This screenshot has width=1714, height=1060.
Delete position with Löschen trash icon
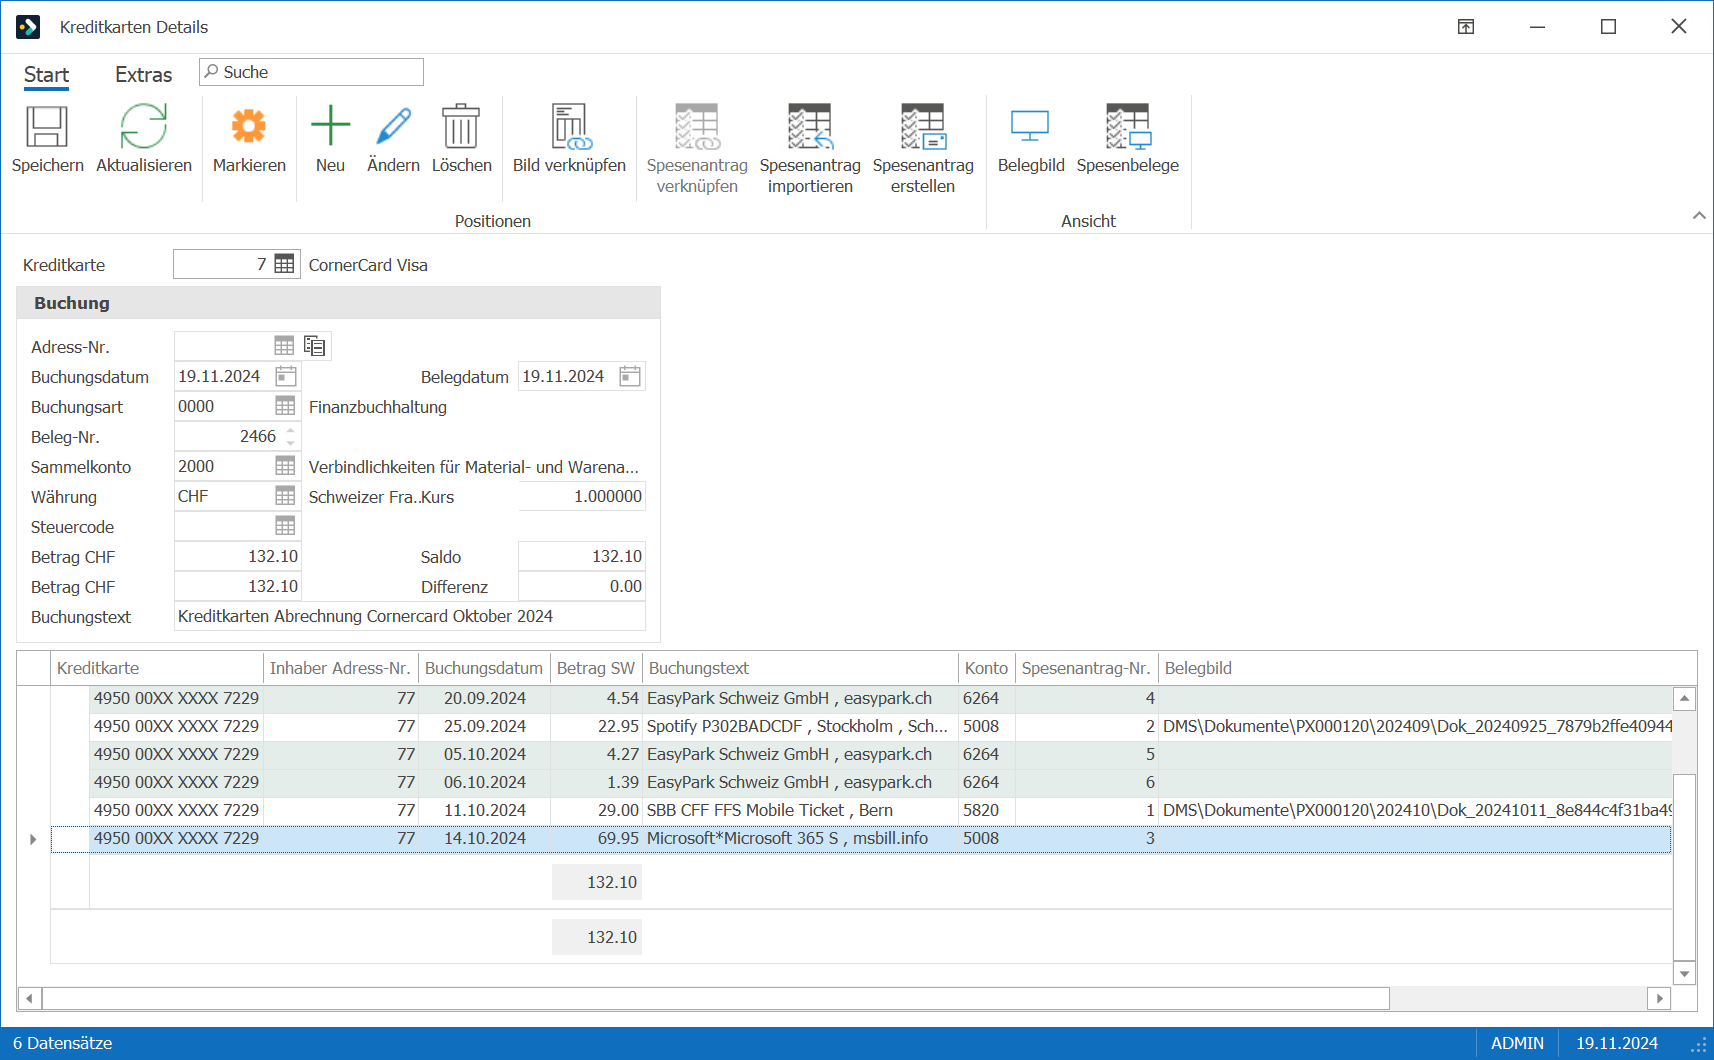pos(461,127)
